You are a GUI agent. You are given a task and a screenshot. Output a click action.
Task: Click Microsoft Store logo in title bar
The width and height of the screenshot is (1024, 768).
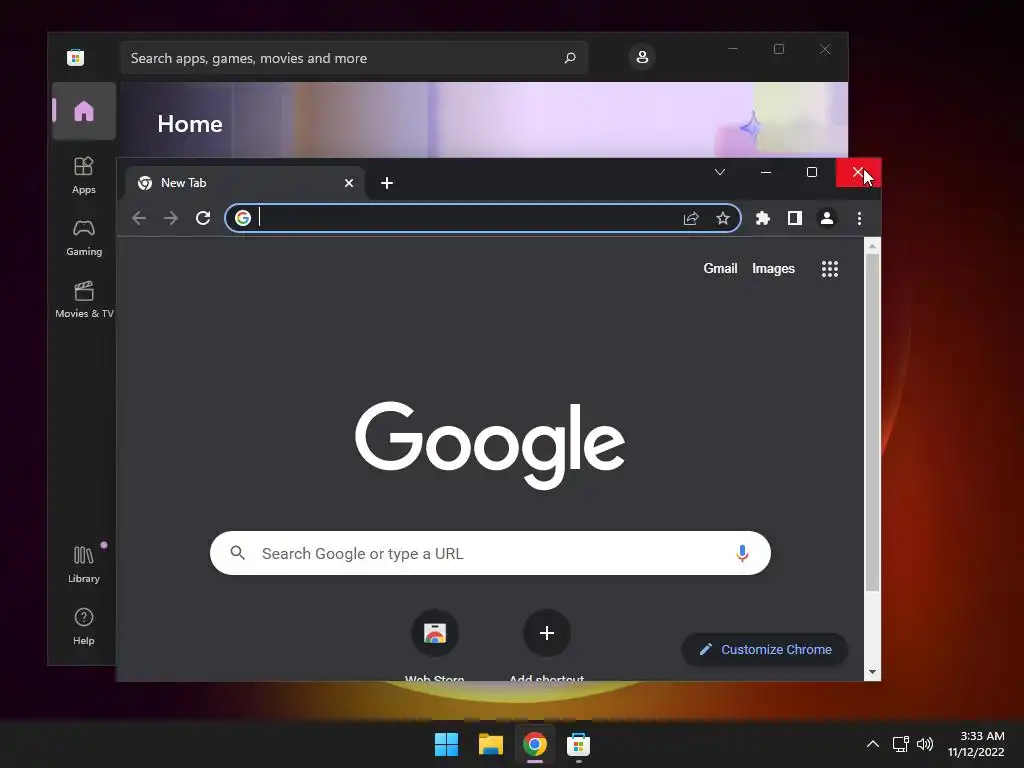[75, 57]
